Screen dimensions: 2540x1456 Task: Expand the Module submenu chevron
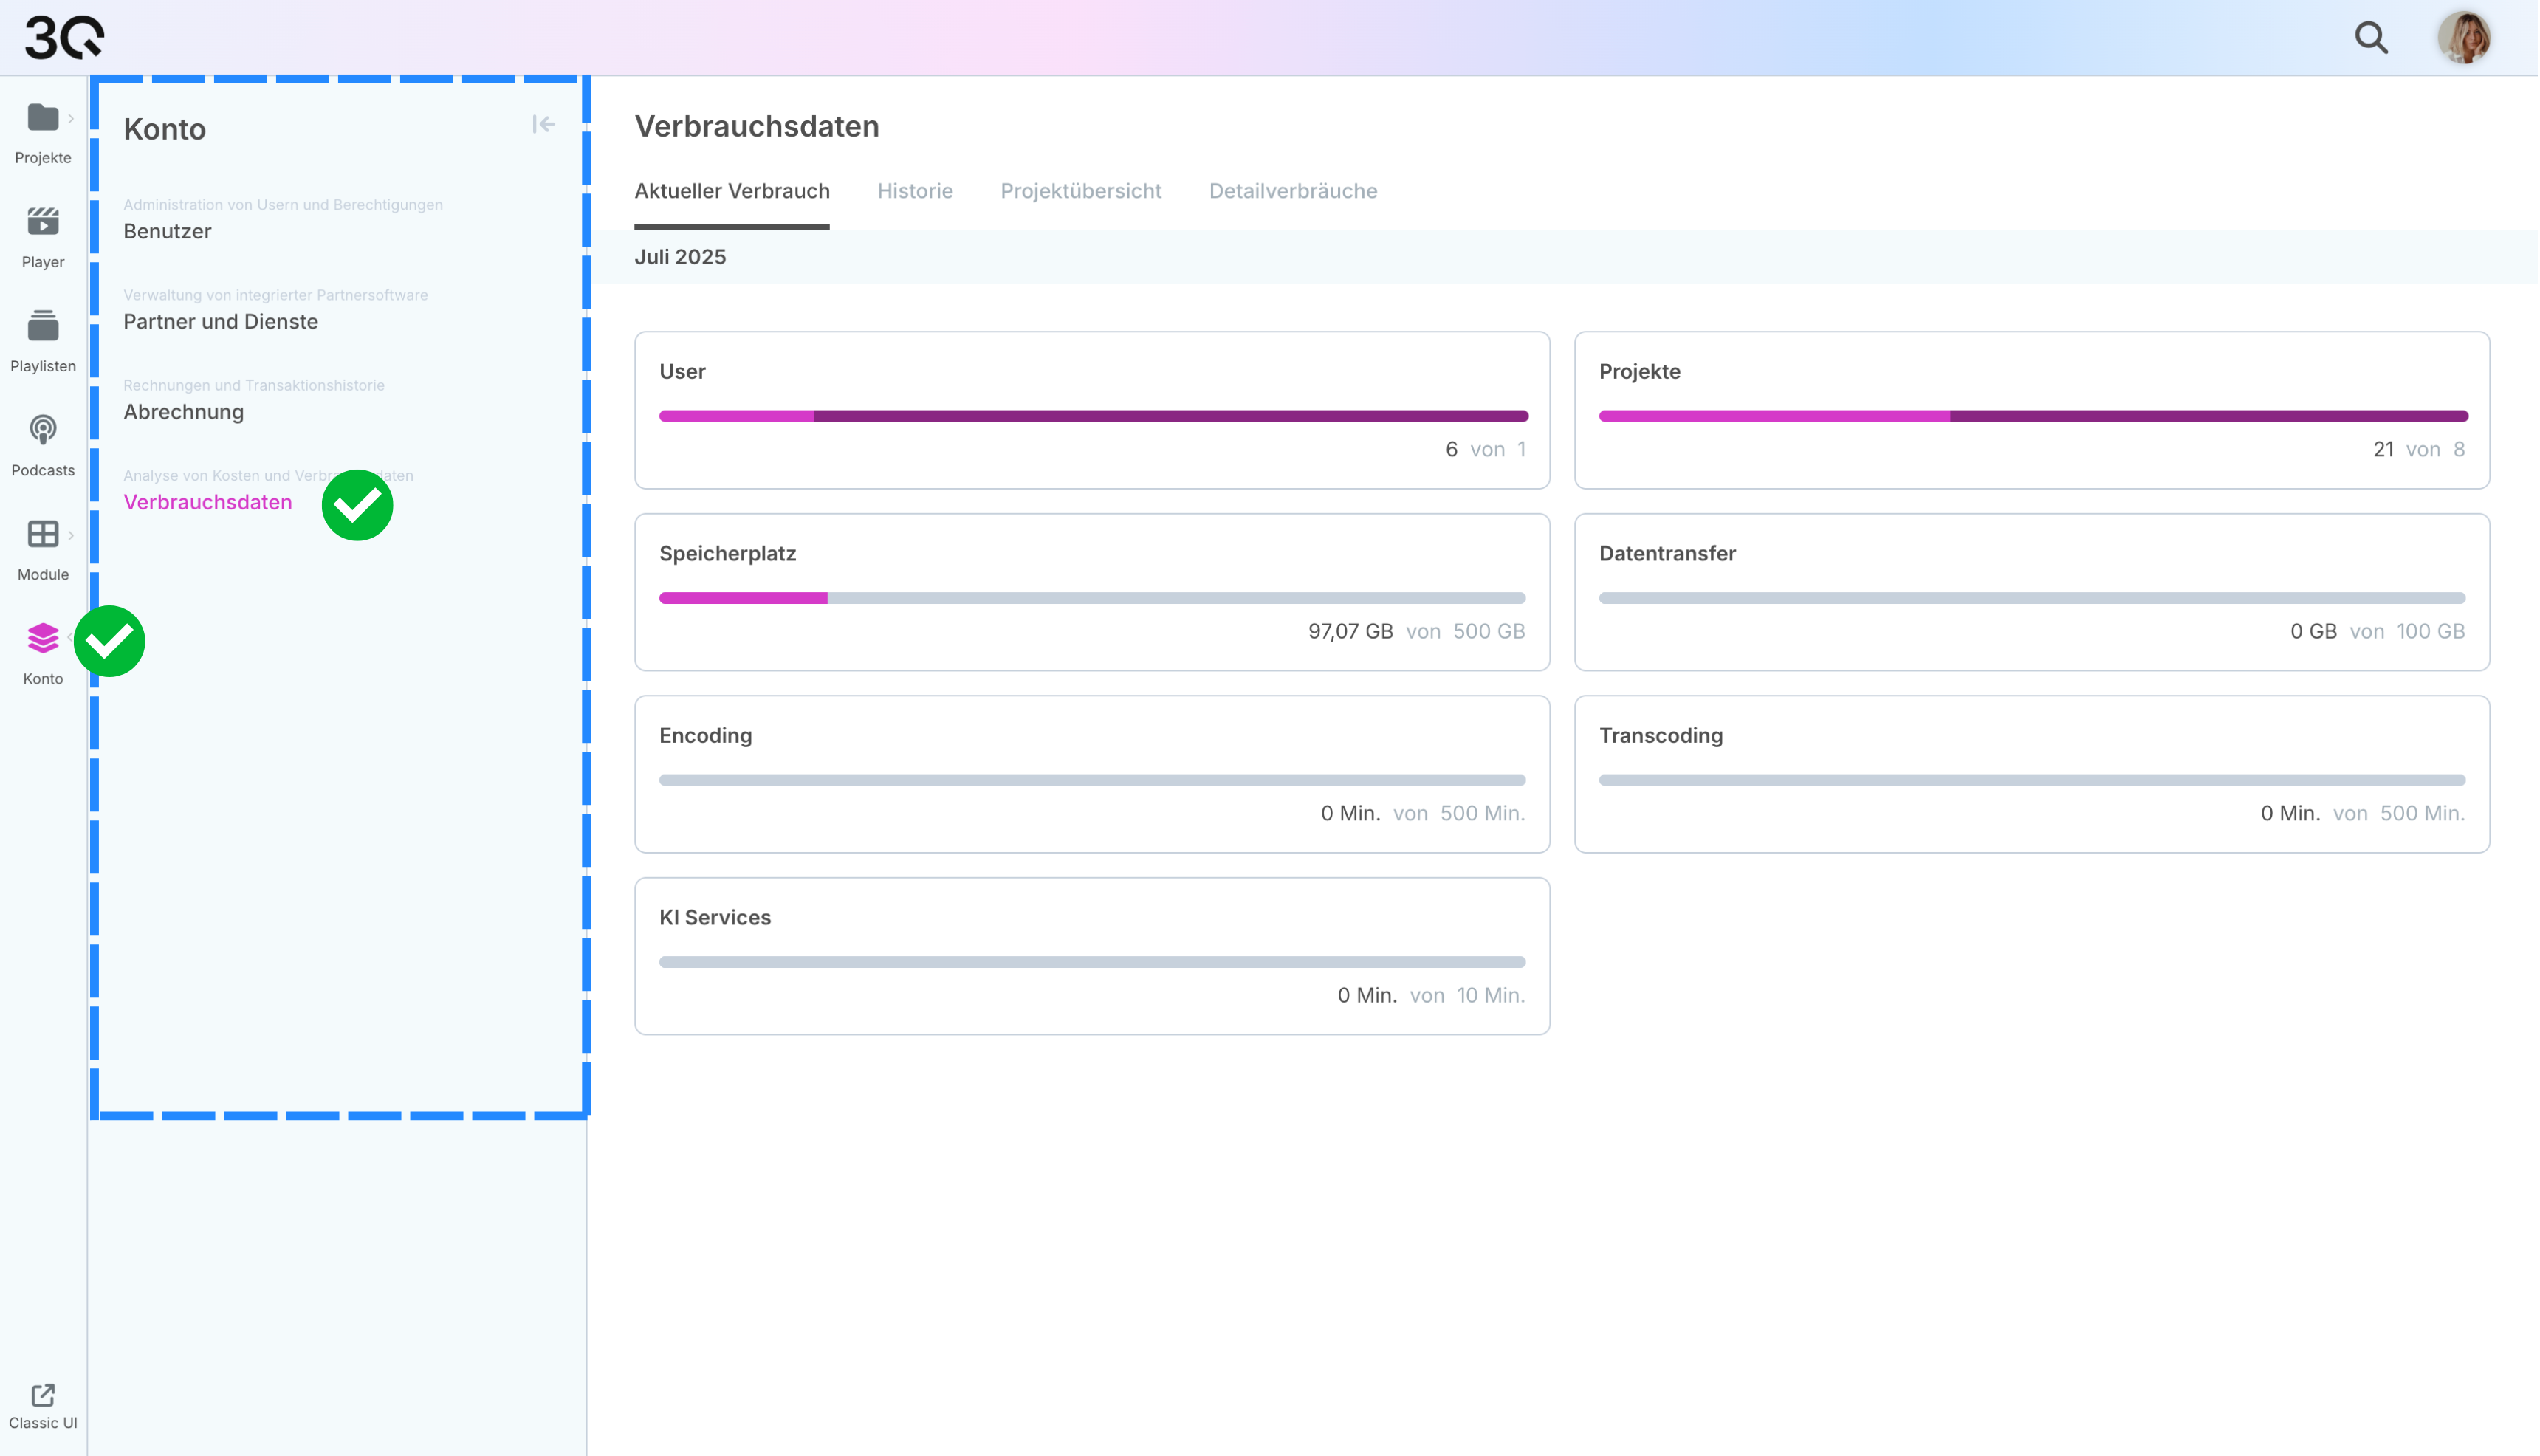[71, 535]
